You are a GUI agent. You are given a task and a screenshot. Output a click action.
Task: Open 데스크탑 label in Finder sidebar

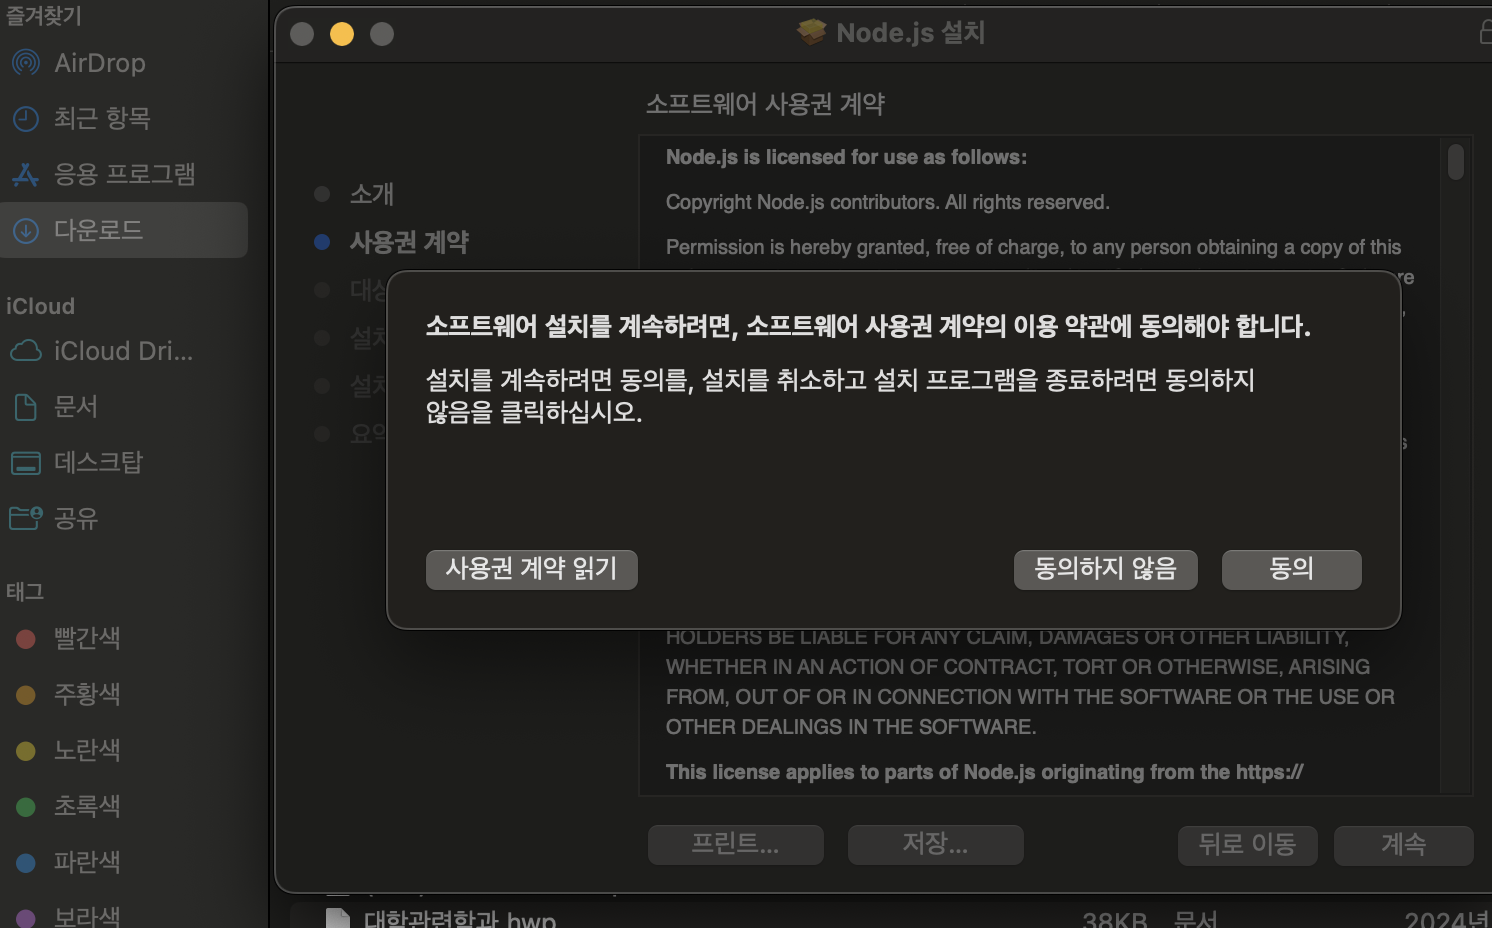(x=98, y=463)
